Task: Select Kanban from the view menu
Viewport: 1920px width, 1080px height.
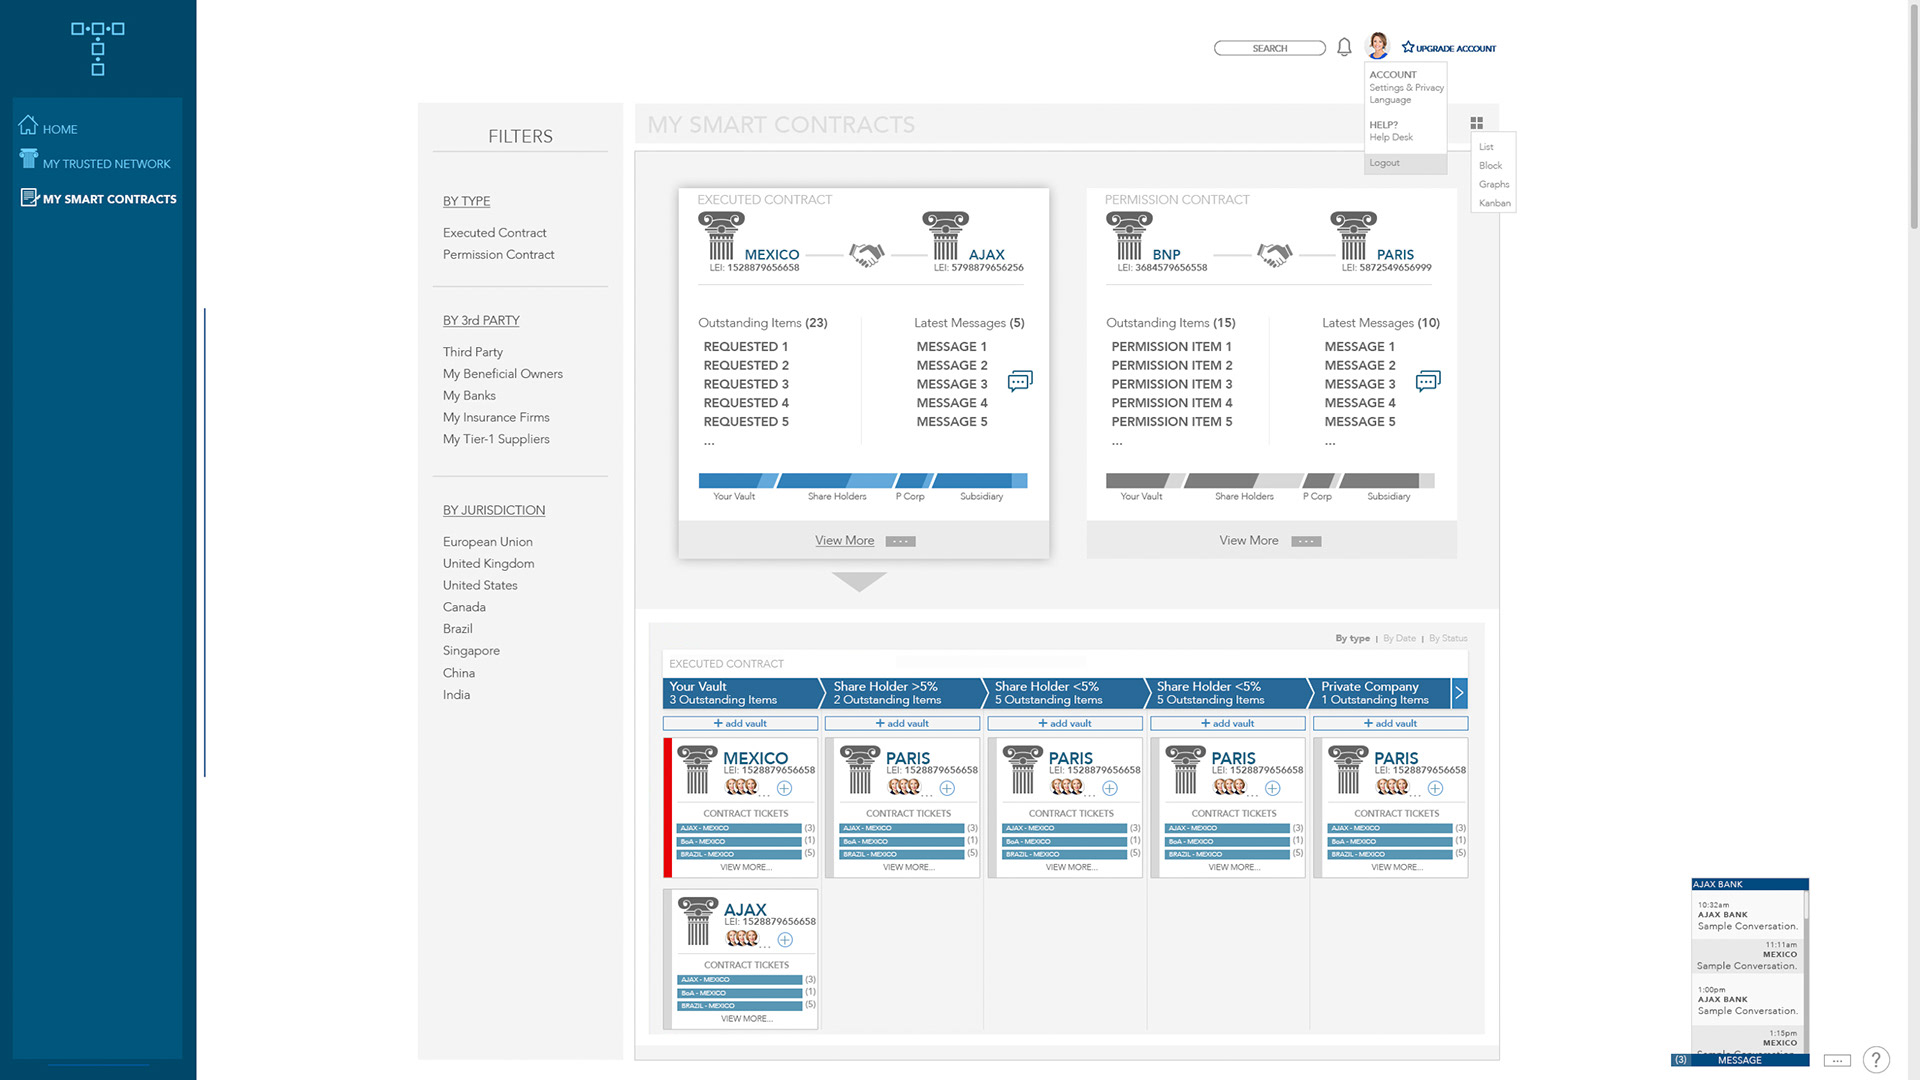Action: 1494,203
